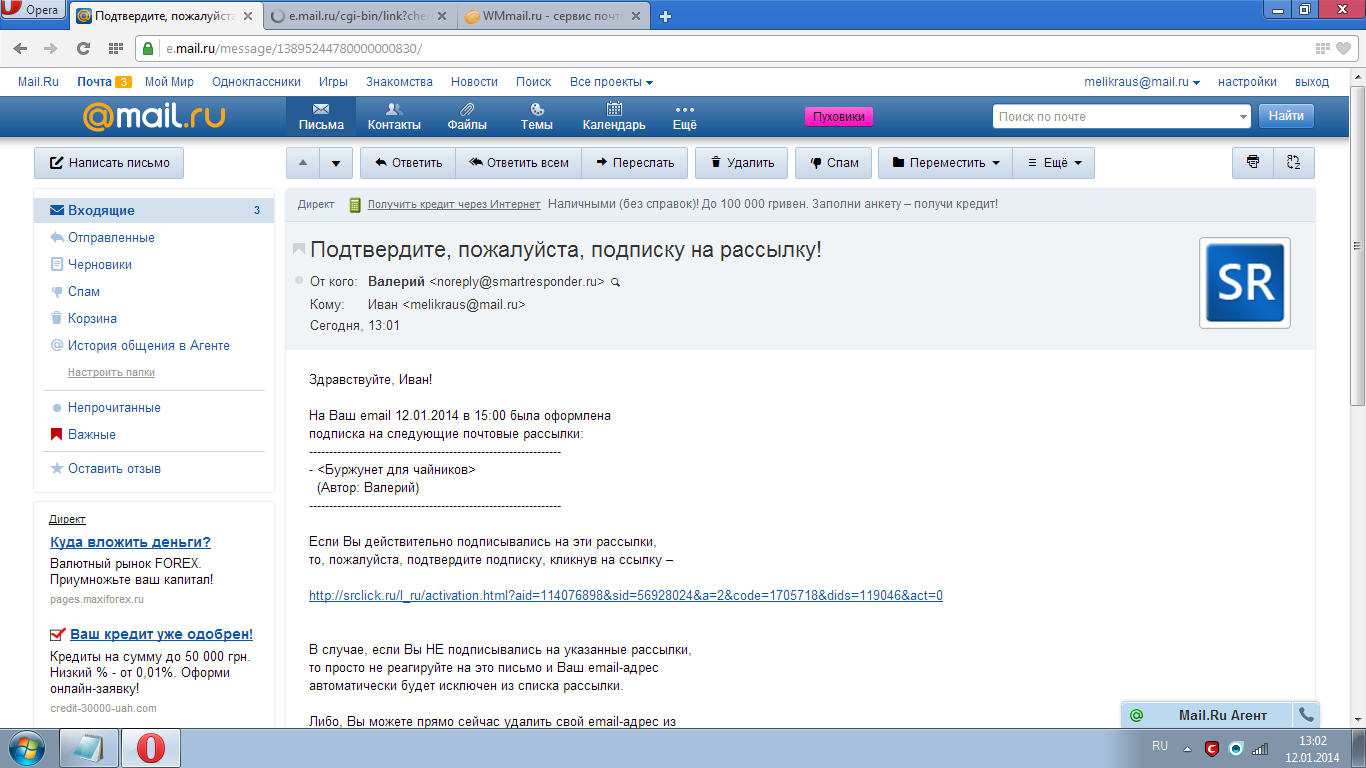Screen dimensions: 1366x768
Task: Open the Темы section
Action: coord(537,117)
